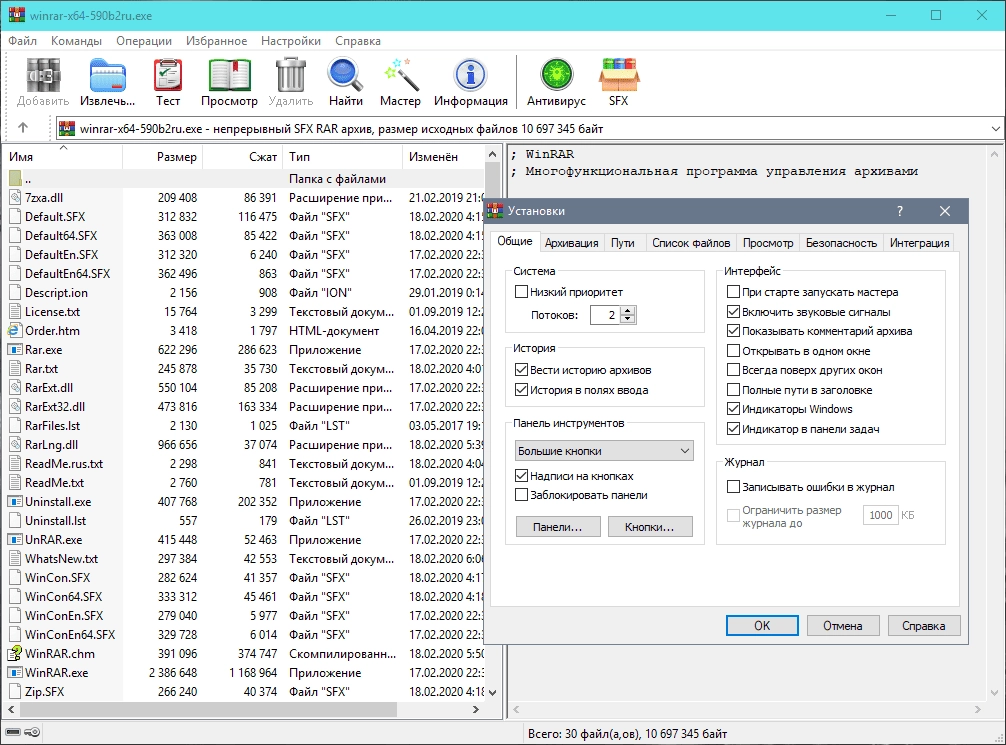Select the Zip.SFX file row
The image size is (1006, 745).
(244, 692)
